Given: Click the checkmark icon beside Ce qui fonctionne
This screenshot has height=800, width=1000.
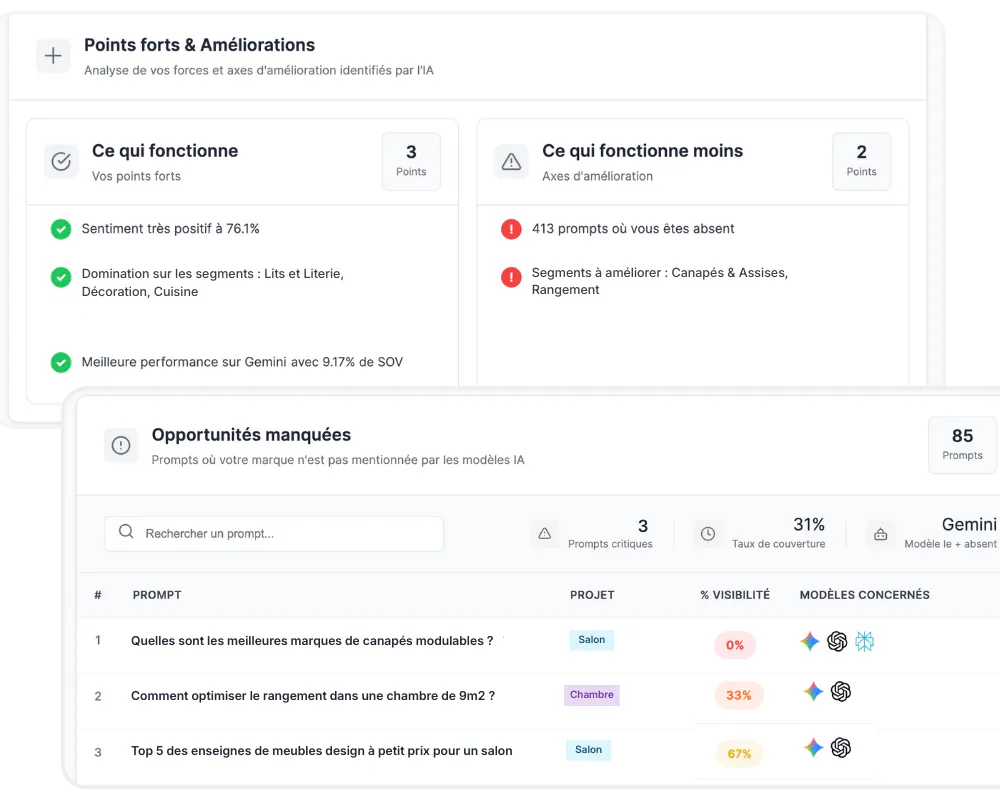Looking at the screenshot, I should [60, 161].
